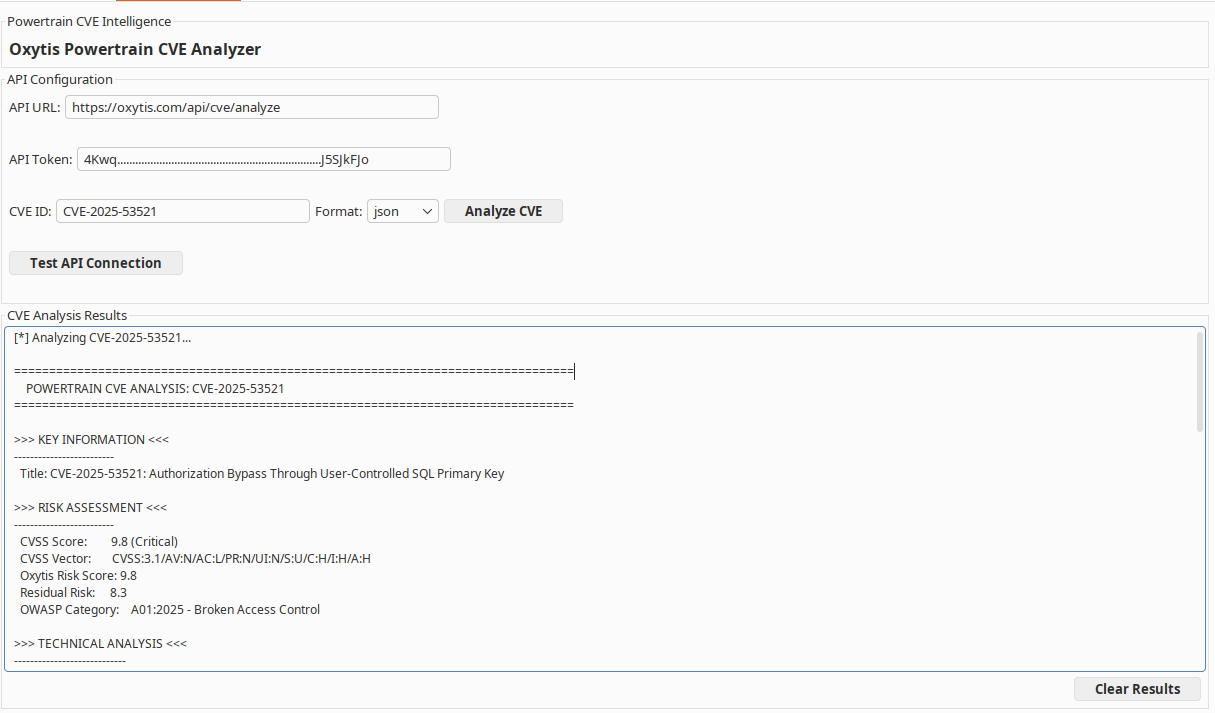Click the 'CVSS Score: 9.8 (Critical)' line
This screenshot has width=1215, height=713.
point(99,542)
